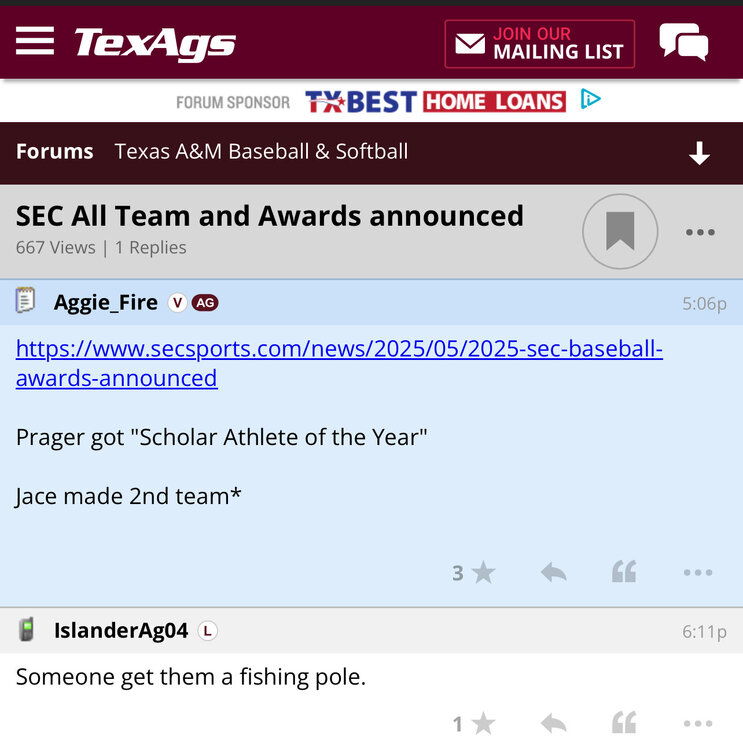The height and width of the screenshot is (750, 743).
Task: Open the hamburger navigation menu
Action: [35, 42]
